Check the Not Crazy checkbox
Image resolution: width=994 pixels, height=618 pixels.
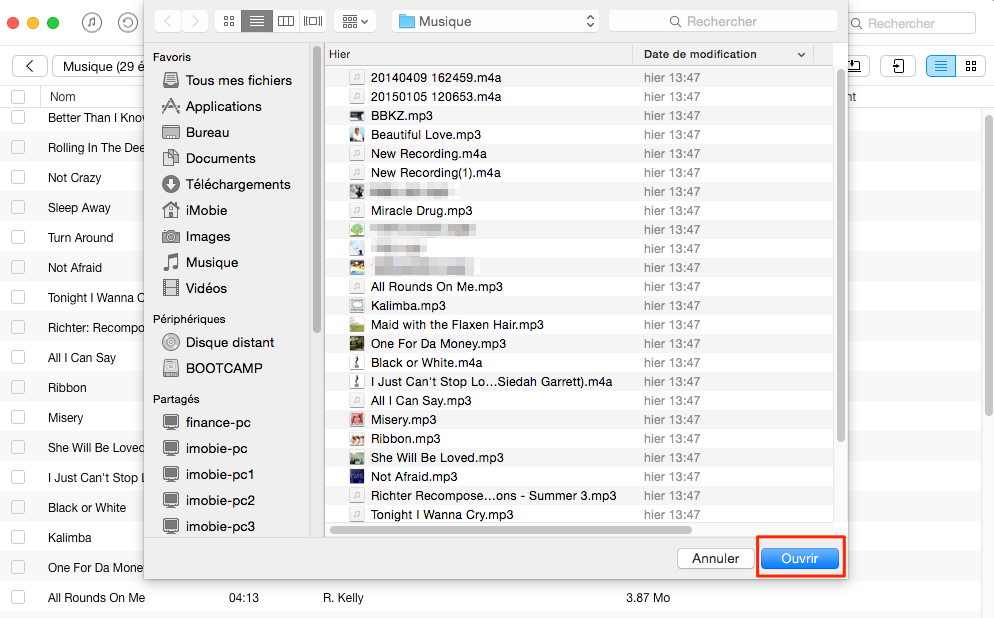[x=18, y=177]
